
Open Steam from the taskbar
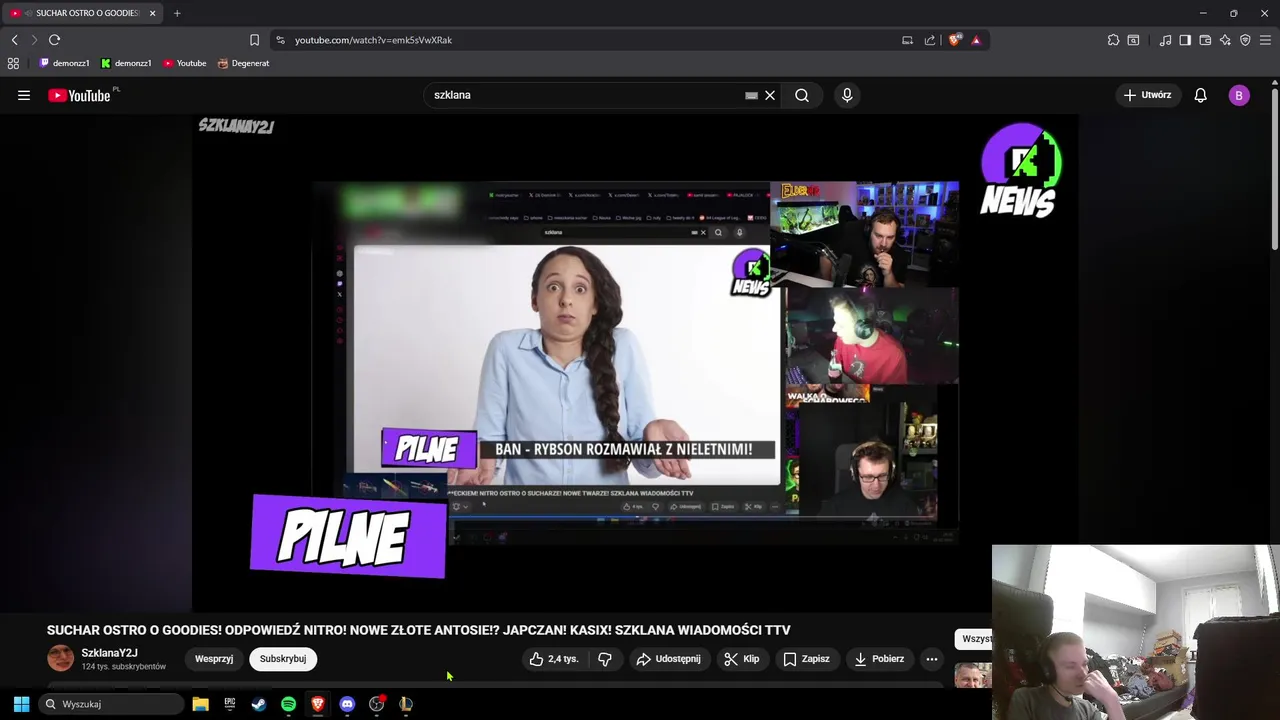(x=259, y=704)
